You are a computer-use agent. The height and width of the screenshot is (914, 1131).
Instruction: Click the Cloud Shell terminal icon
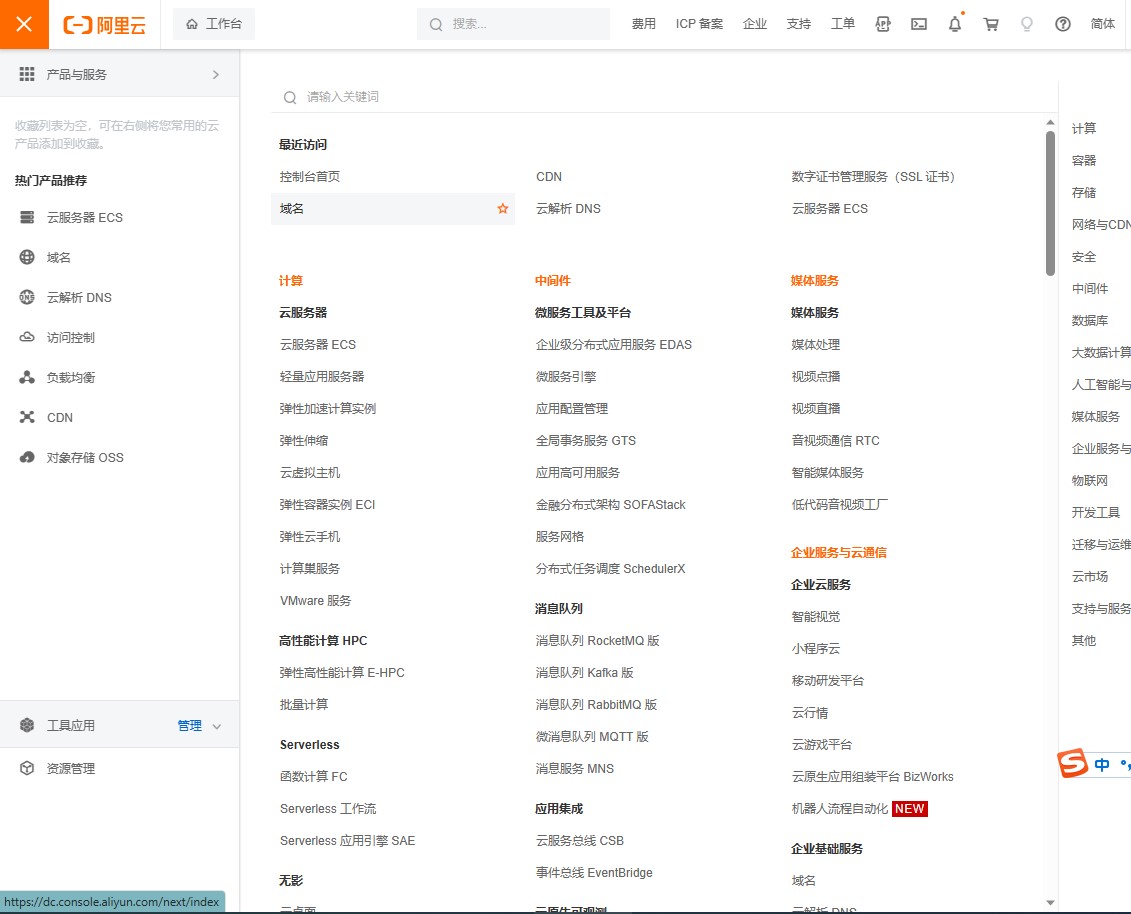pyautogui.click(x=919, y=24)
